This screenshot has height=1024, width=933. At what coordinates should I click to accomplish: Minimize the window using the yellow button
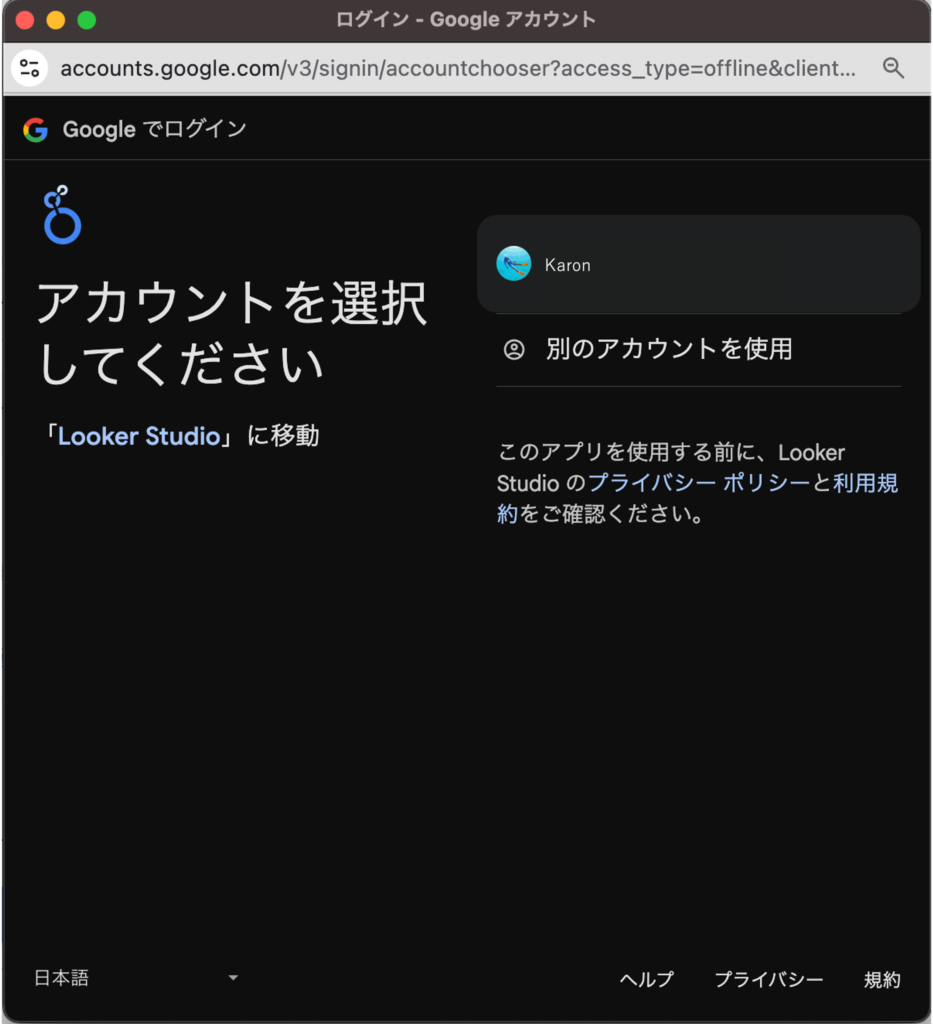[56, 20]
